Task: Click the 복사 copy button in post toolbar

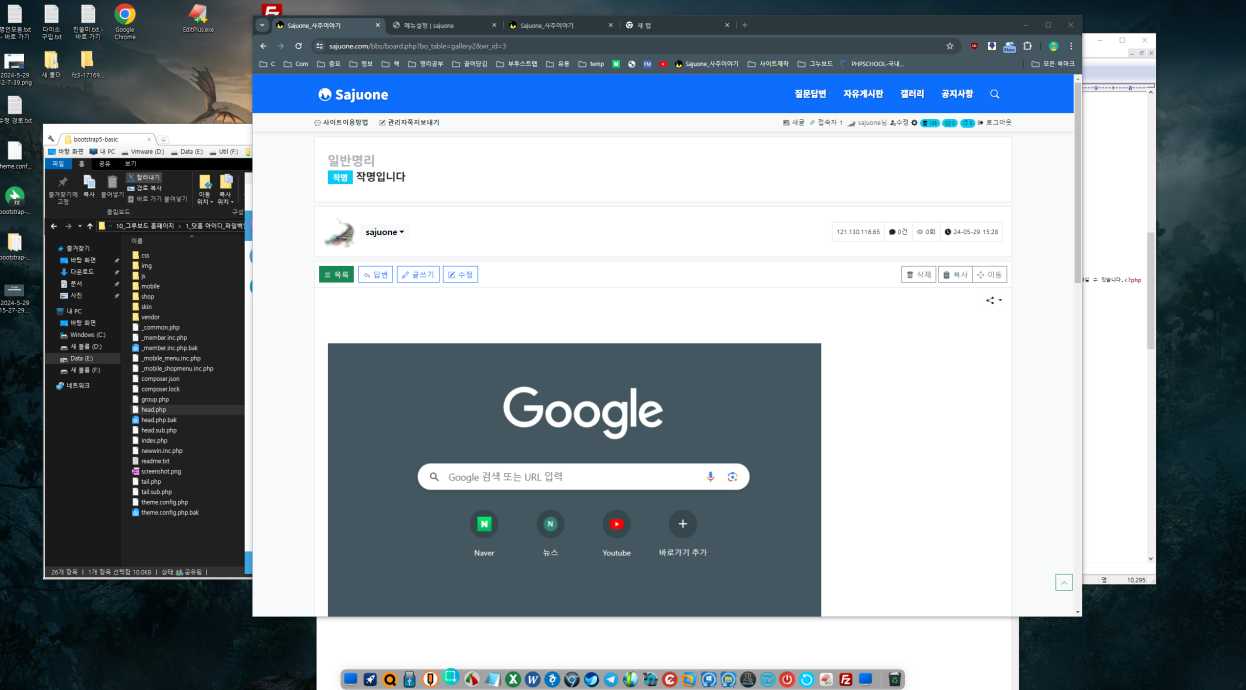Action: (954, 274)
